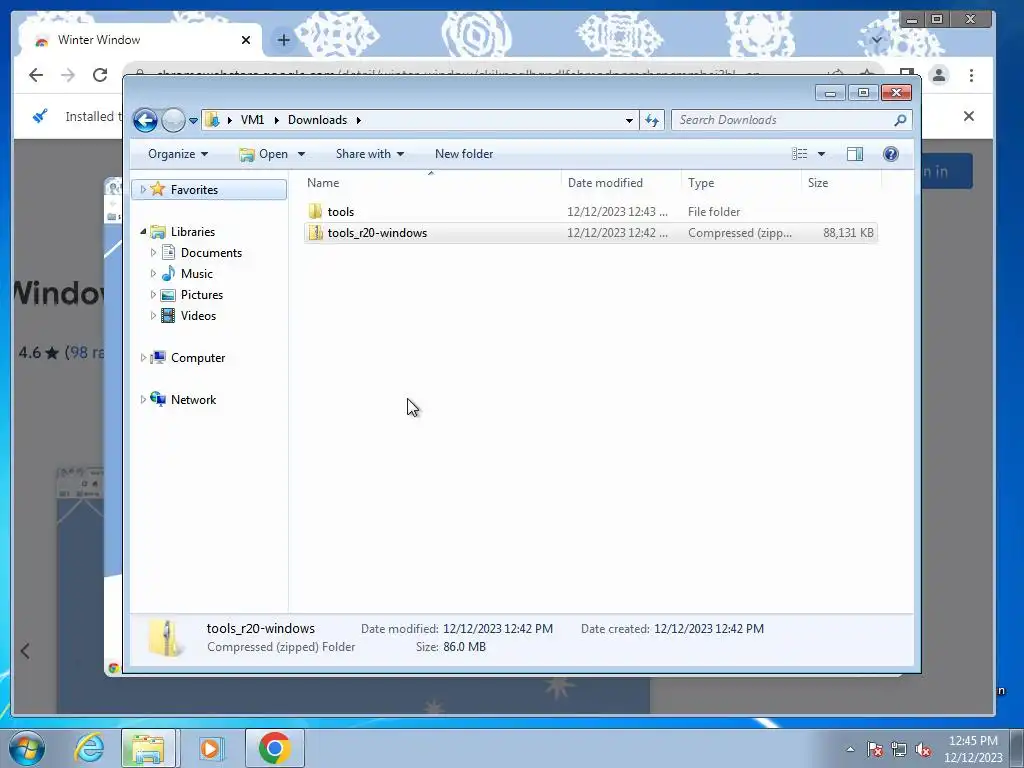
Task: Expand the Documents library node
Action: (x=153, y=253)
